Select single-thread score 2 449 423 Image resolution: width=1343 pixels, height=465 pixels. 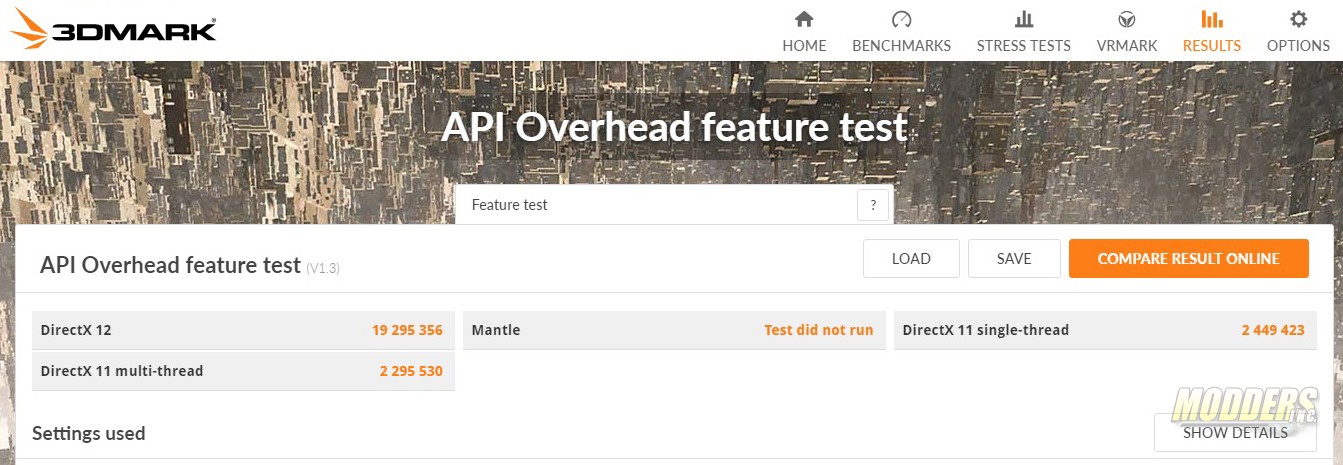1273,330
